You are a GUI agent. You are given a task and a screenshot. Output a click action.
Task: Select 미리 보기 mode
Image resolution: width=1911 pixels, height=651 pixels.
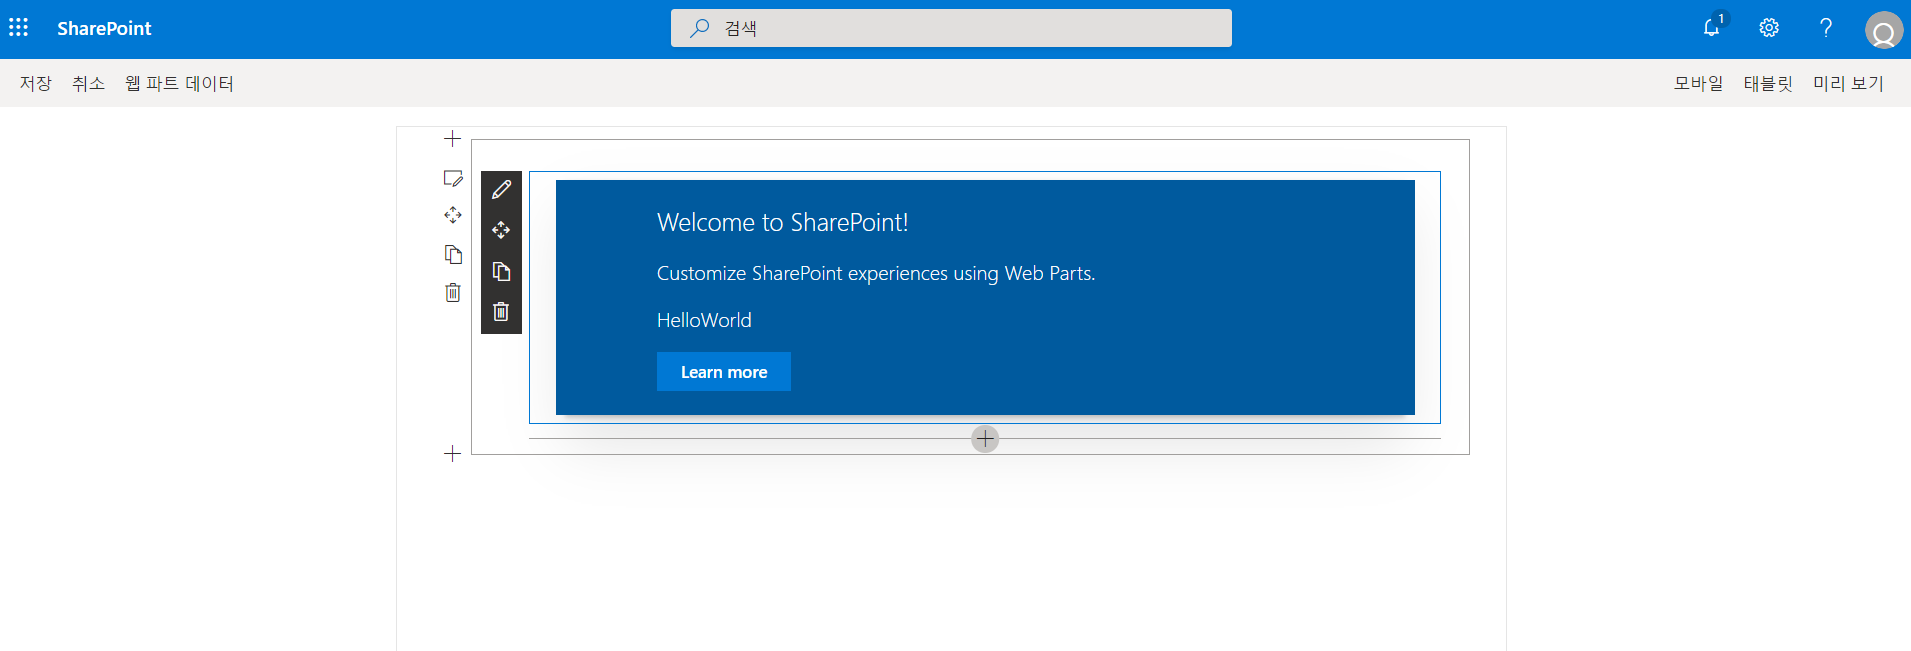click(1848, 83)
